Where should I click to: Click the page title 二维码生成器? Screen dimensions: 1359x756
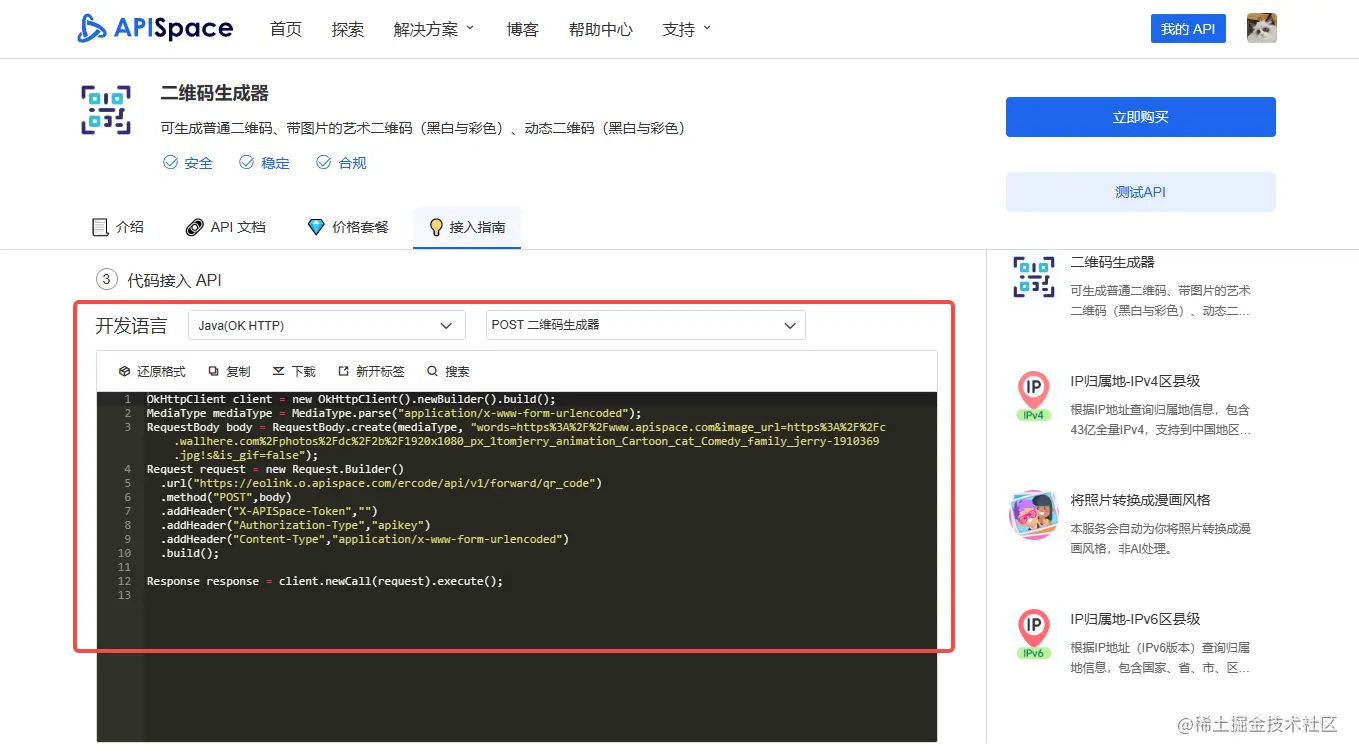pos(215,93)
